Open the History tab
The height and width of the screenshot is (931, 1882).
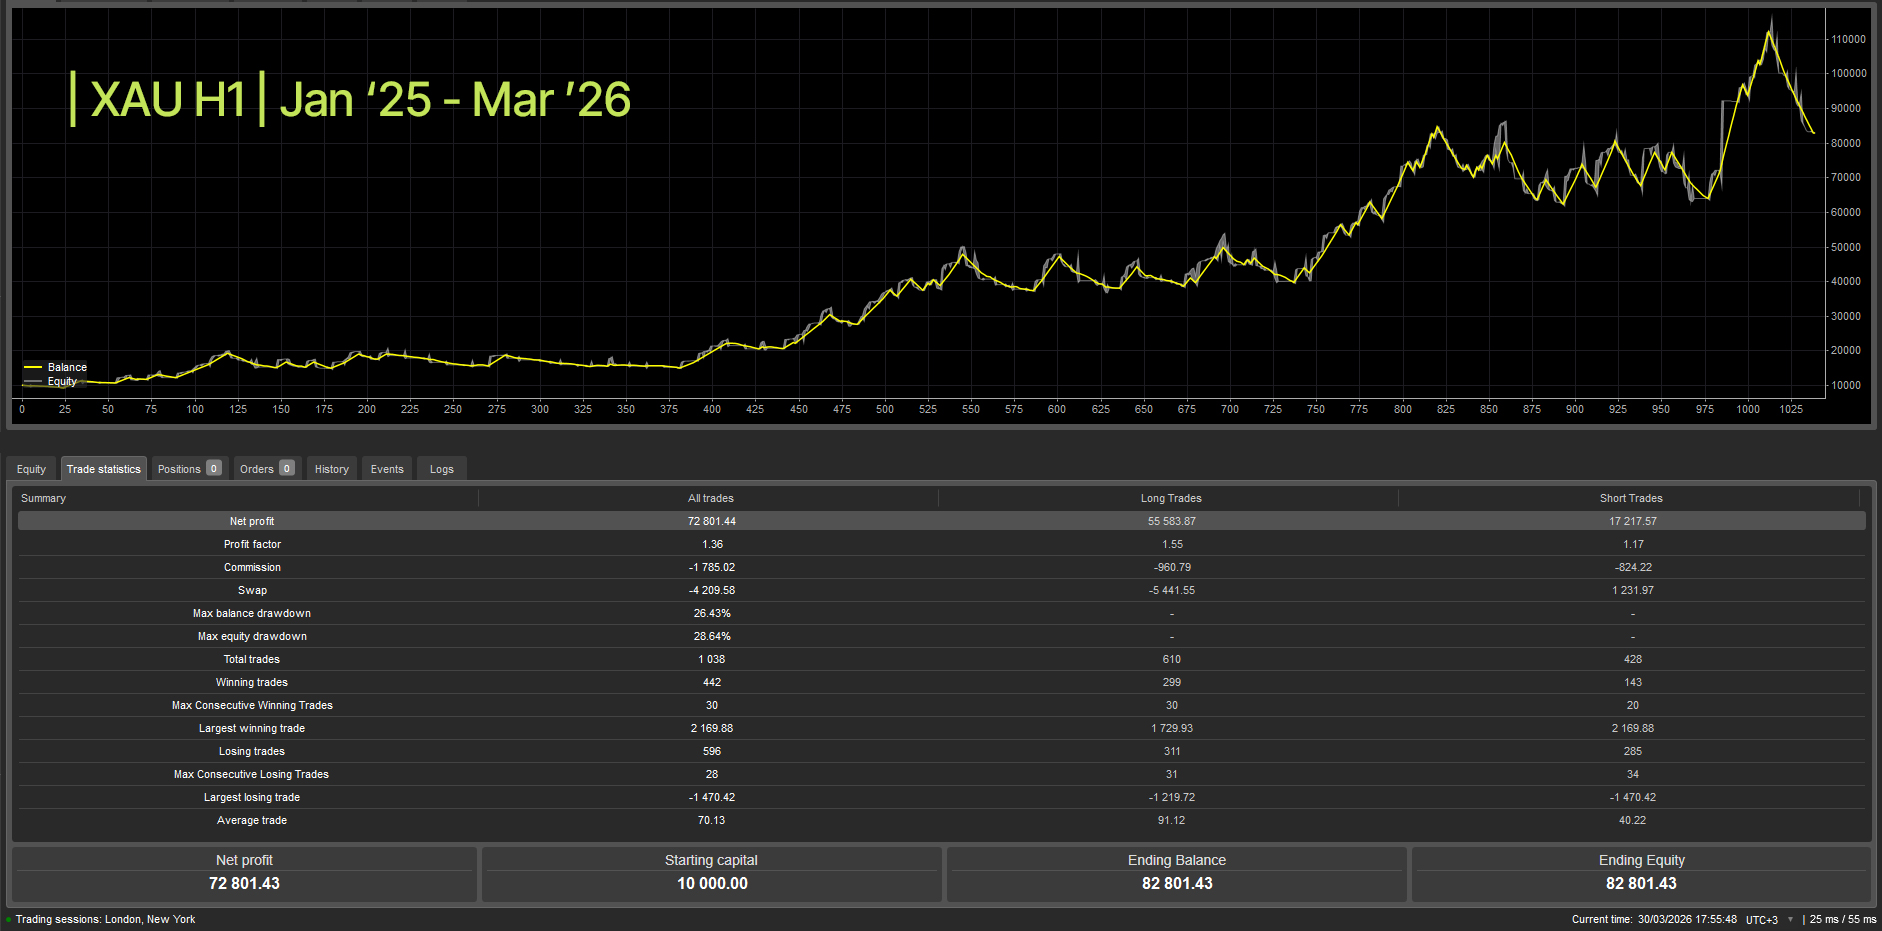coord(331,468)
